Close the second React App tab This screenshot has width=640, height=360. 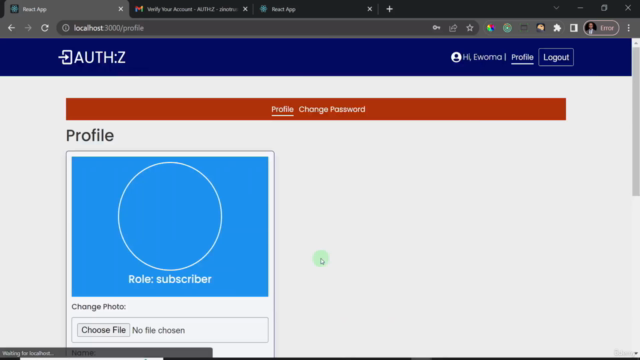(x=369, y=9)
